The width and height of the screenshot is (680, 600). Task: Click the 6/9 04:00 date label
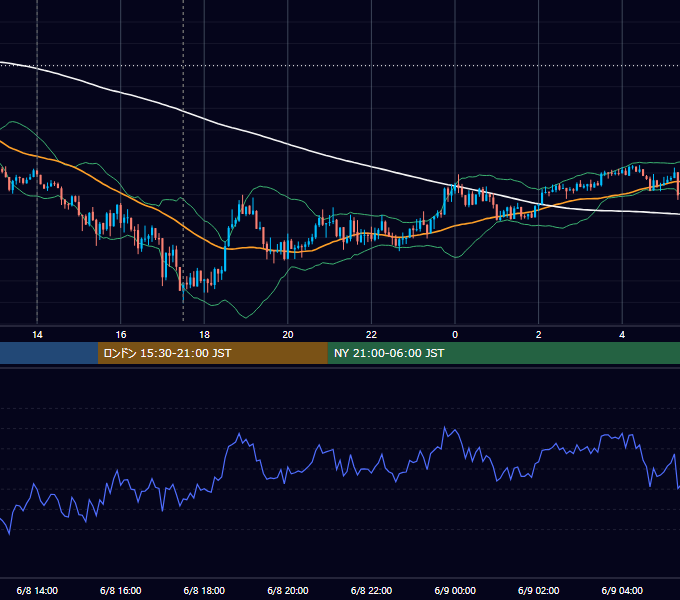coord(622,591)
